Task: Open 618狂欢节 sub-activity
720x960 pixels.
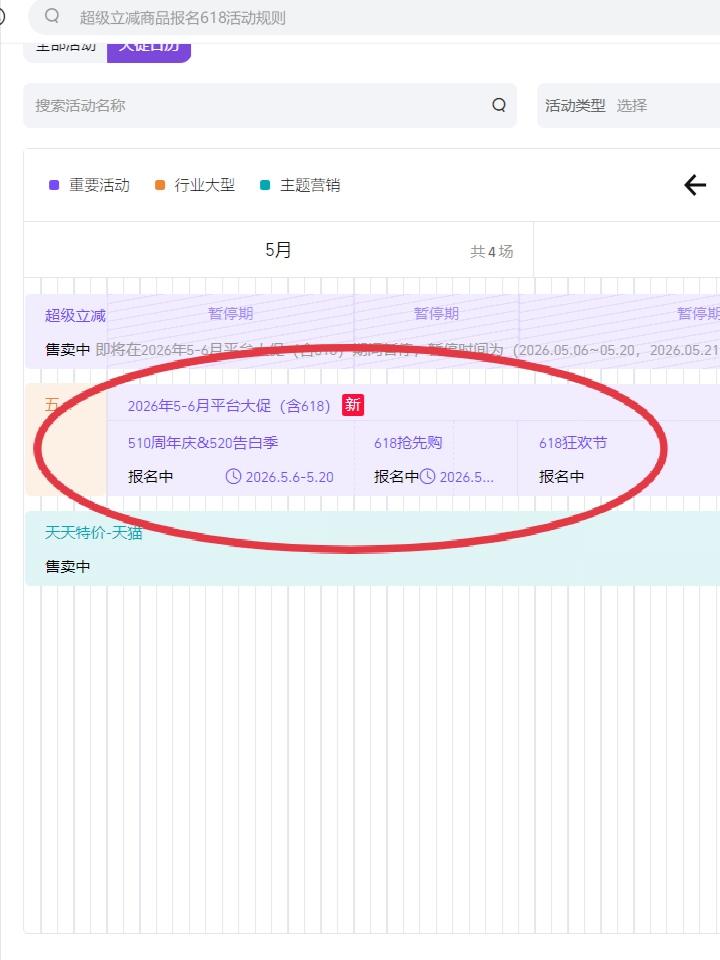Action: click(x=573, y=443)
